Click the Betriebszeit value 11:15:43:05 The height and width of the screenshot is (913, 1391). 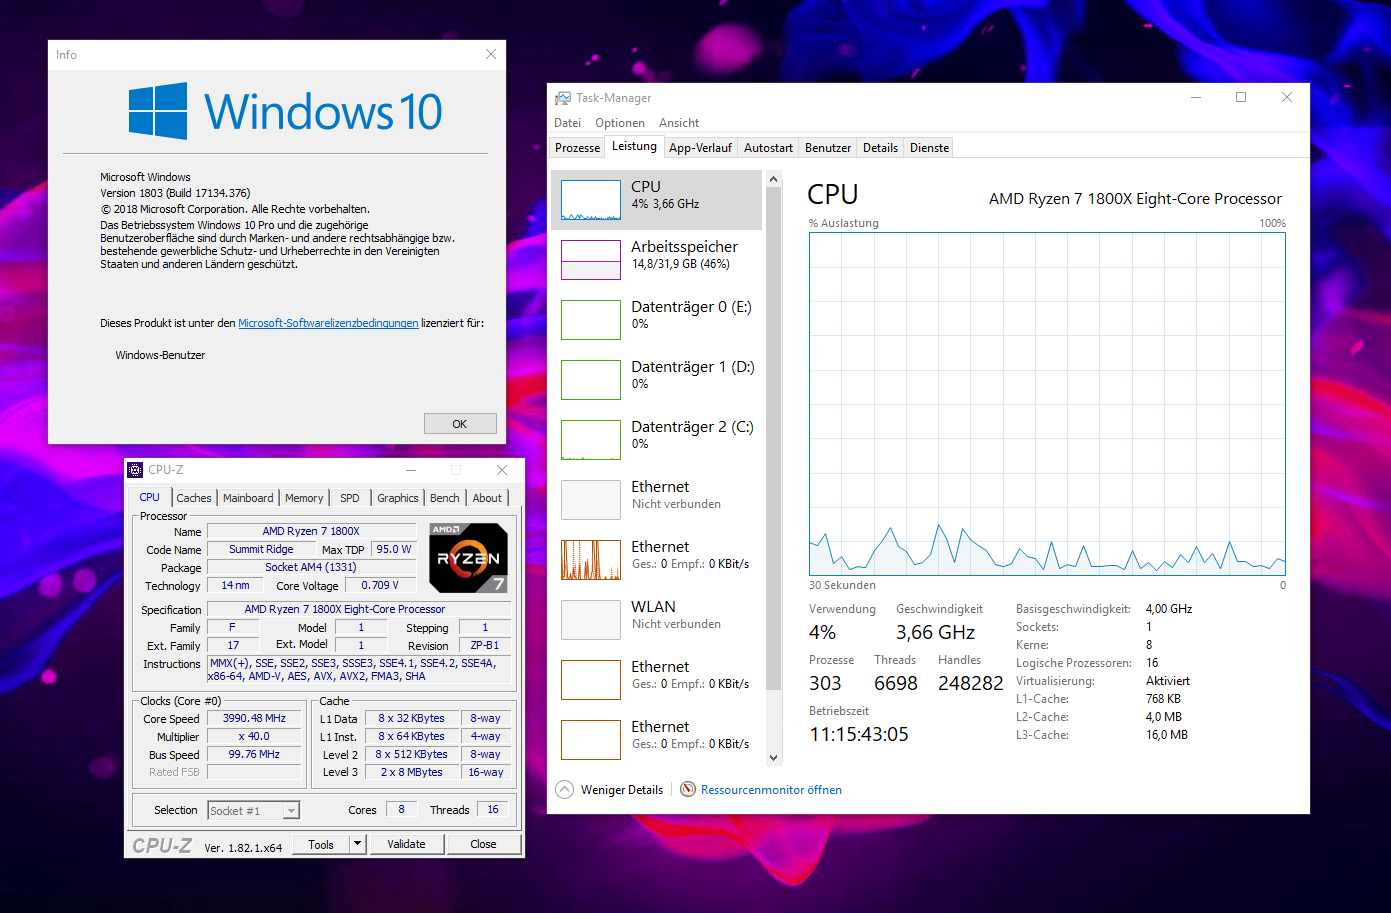click(x=859, y=734)
